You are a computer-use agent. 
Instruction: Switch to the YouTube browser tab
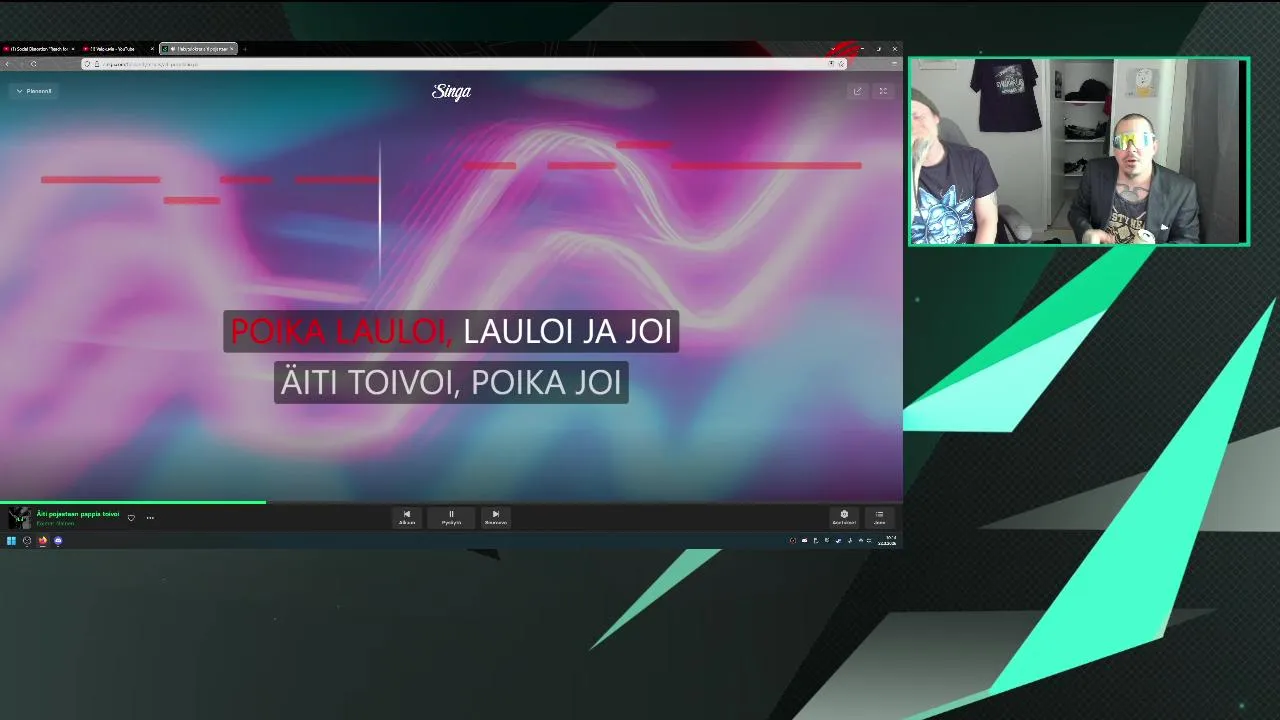pyautogui.click(x=116, y=49)
